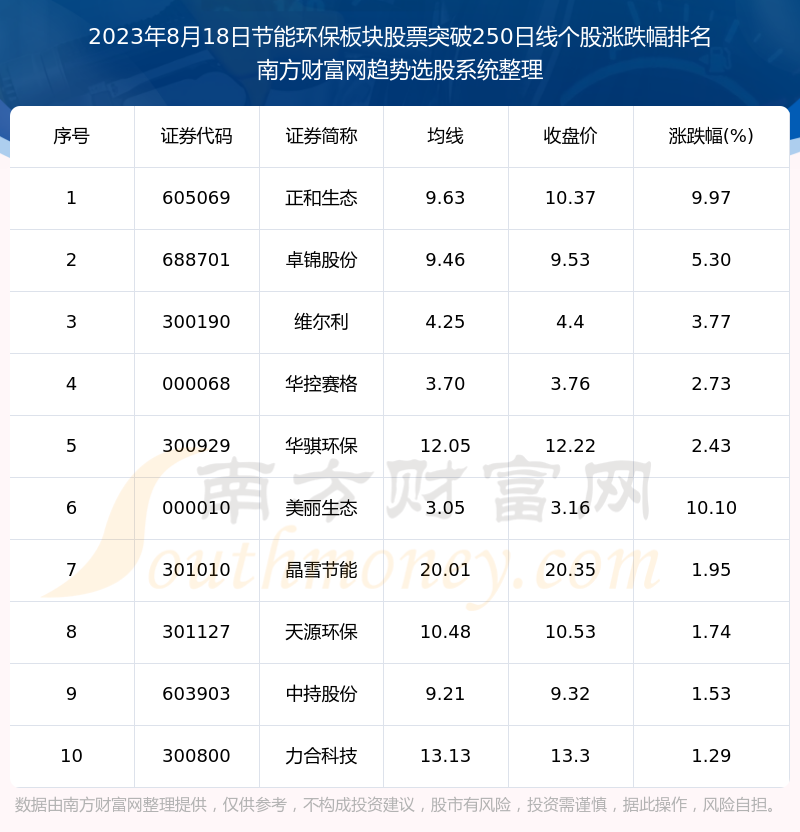Screen dimensions: 800x832
Task: Click the 20.35 closing price cell
Action: (570, 570)
